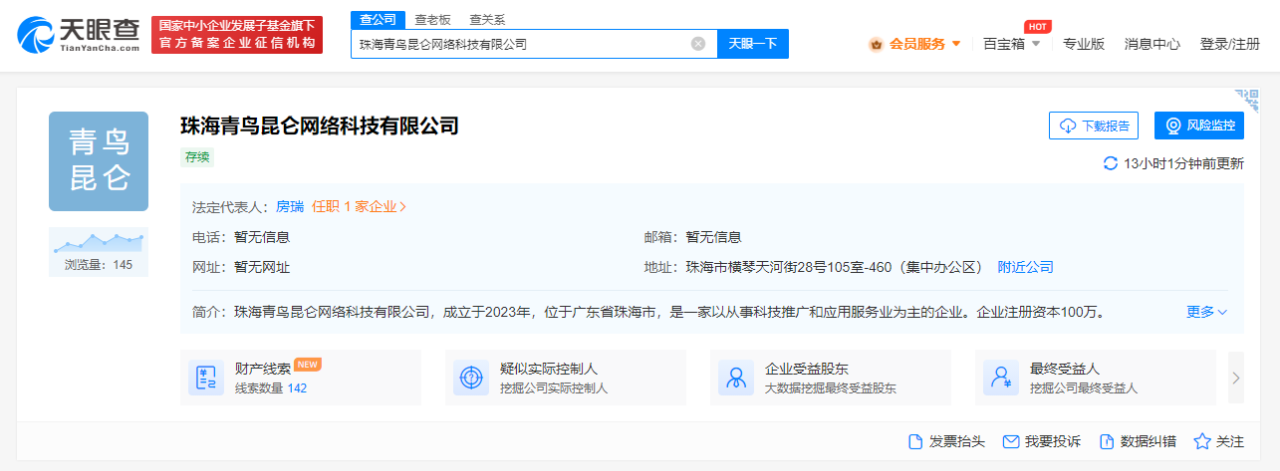The width and height of the screenshot is (1280, 471).
Task: Click the 财产线索 card icon
Action: click(x=206, y=378)
